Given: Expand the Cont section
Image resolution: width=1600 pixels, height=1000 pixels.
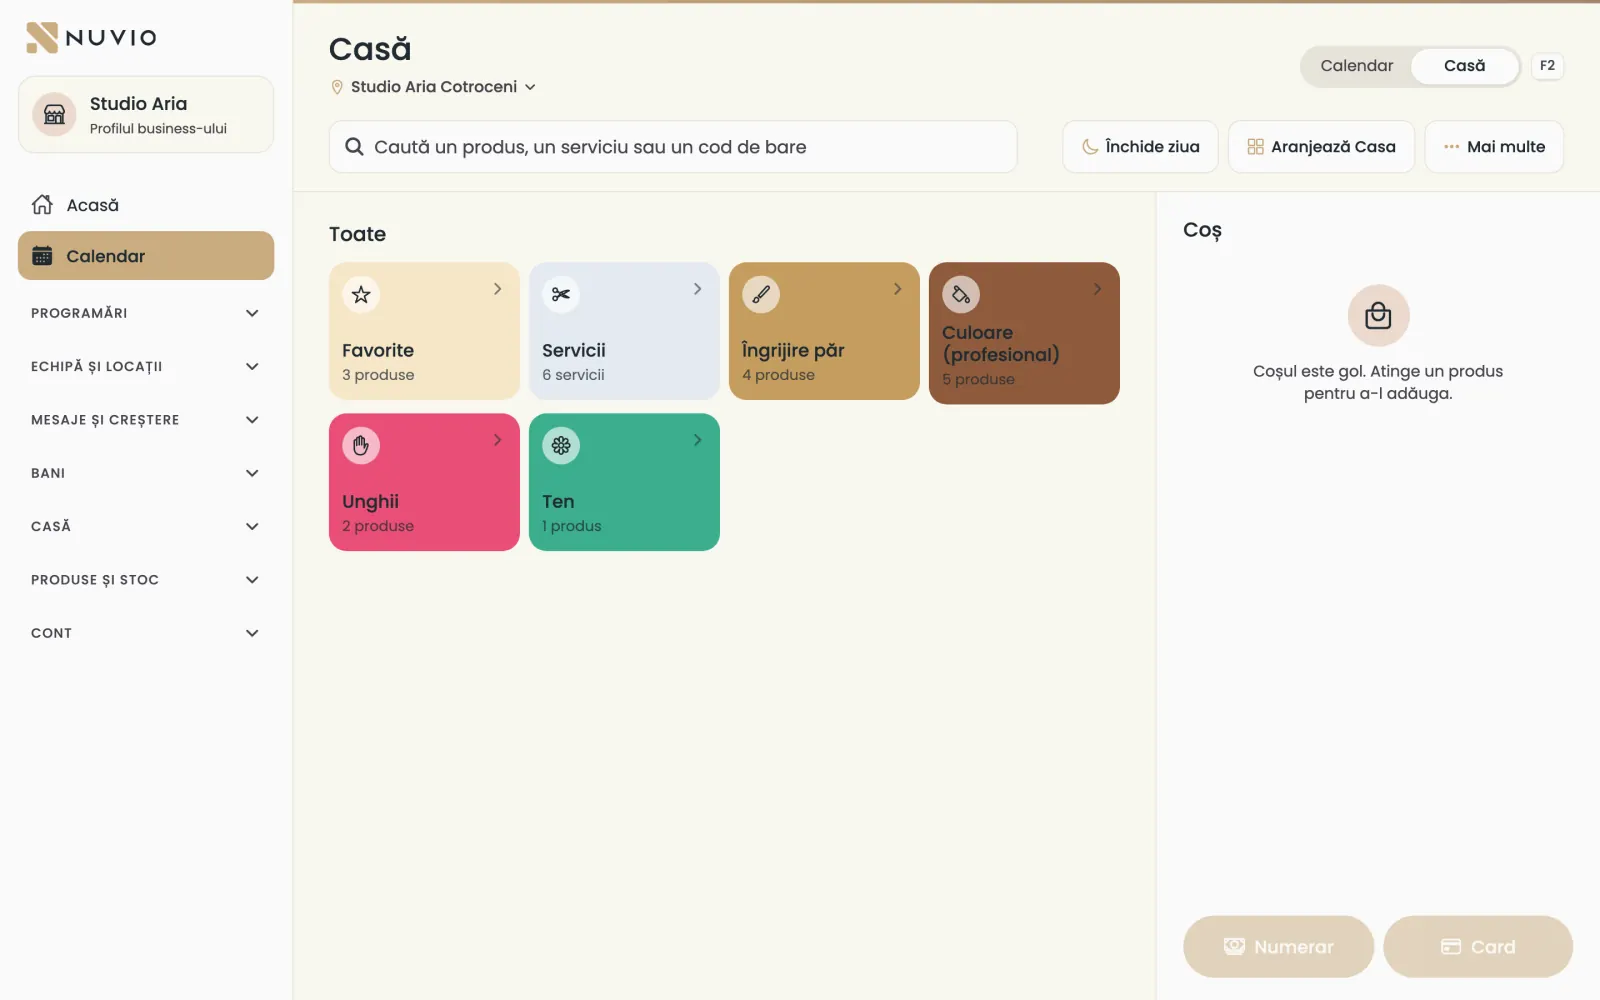Looking at the screenshot, I should click(x=146, y=633).
